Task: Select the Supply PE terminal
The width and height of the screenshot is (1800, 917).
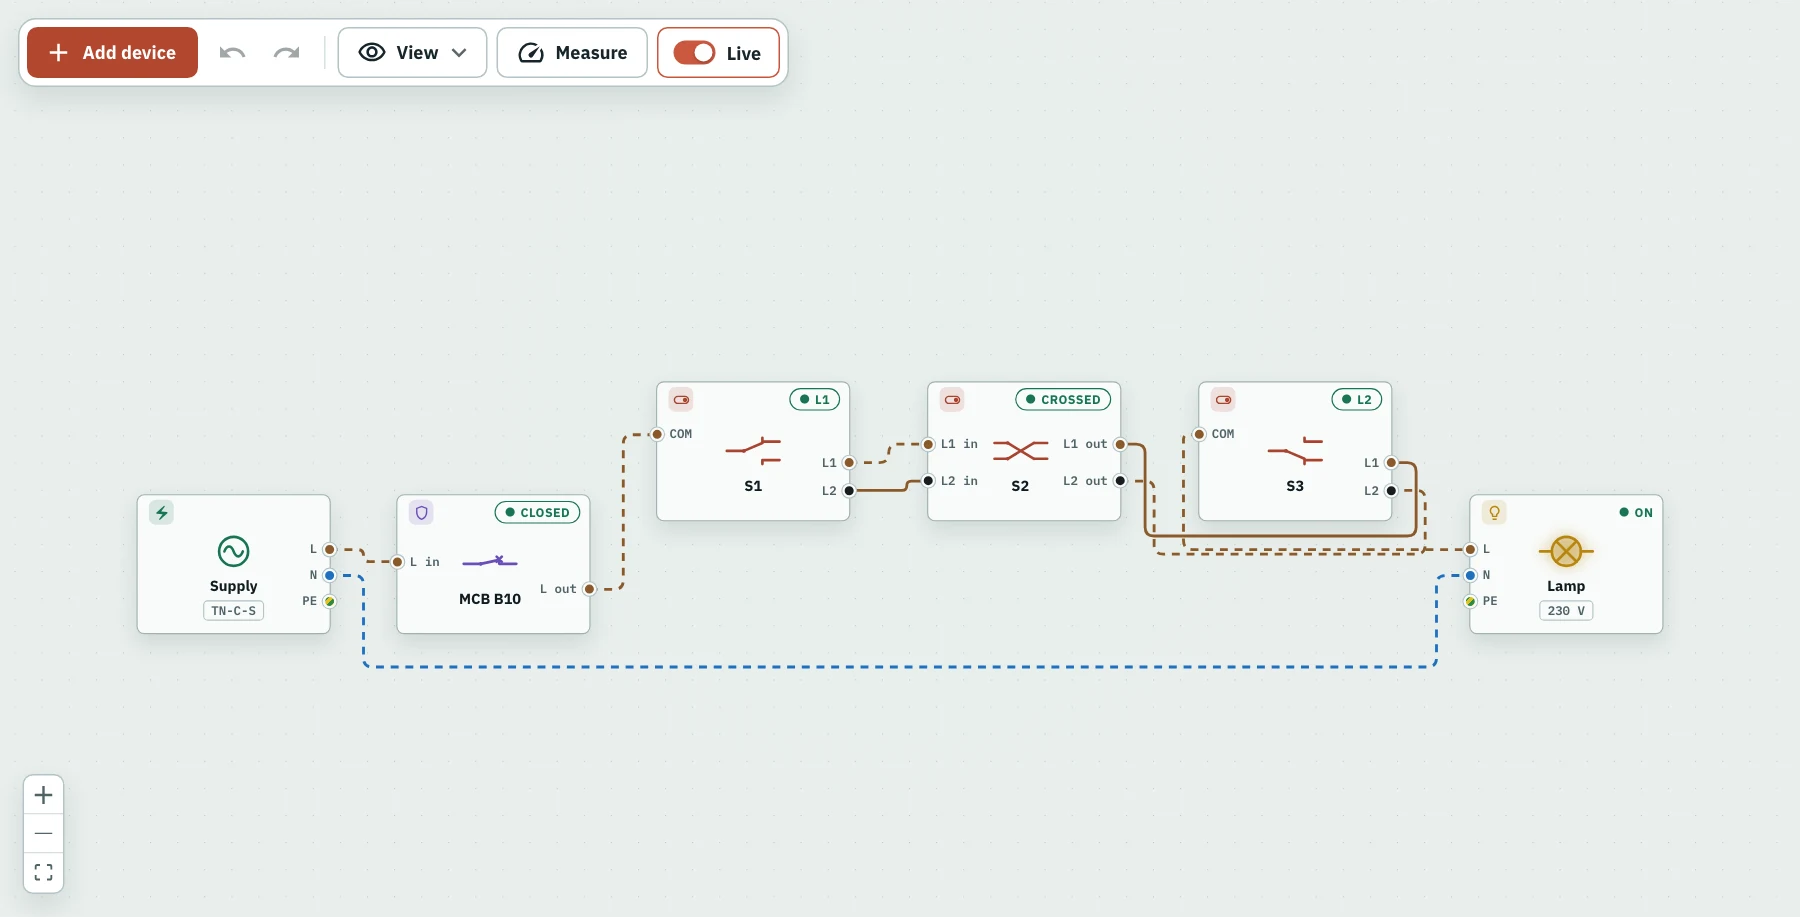Action: pos(329,601)
